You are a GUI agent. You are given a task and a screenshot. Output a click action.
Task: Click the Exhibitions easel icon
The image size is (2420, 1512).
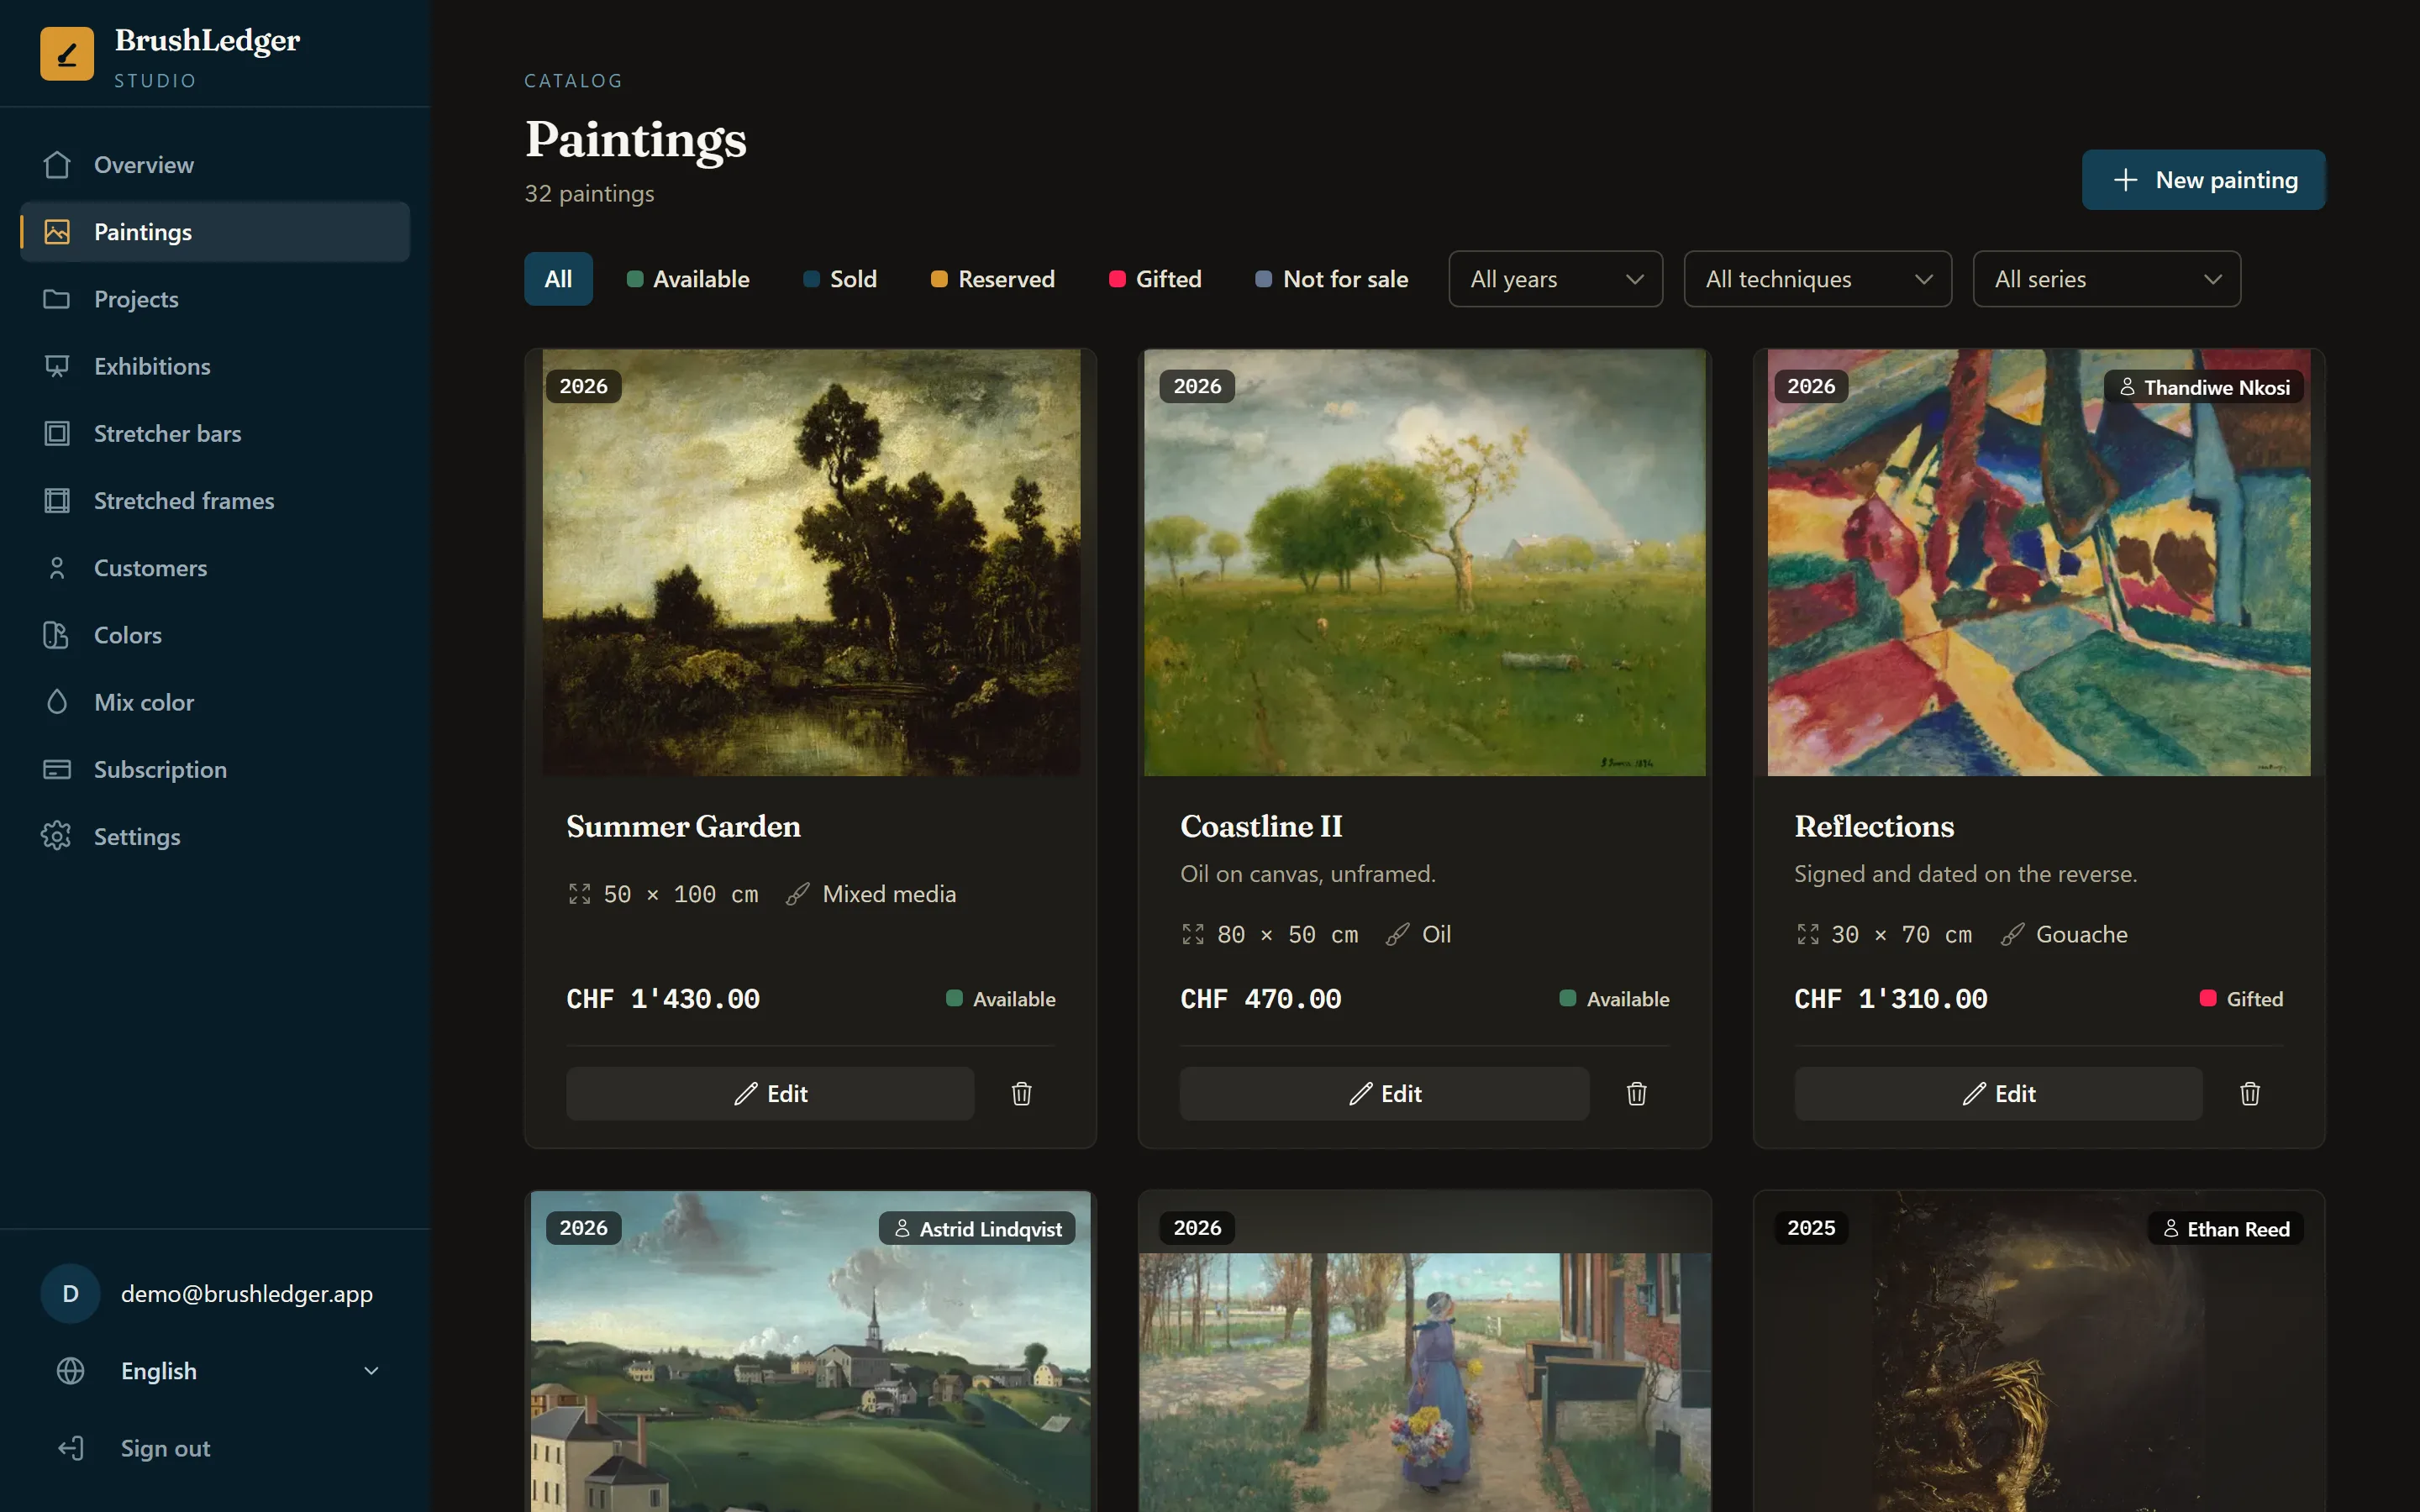57,366
